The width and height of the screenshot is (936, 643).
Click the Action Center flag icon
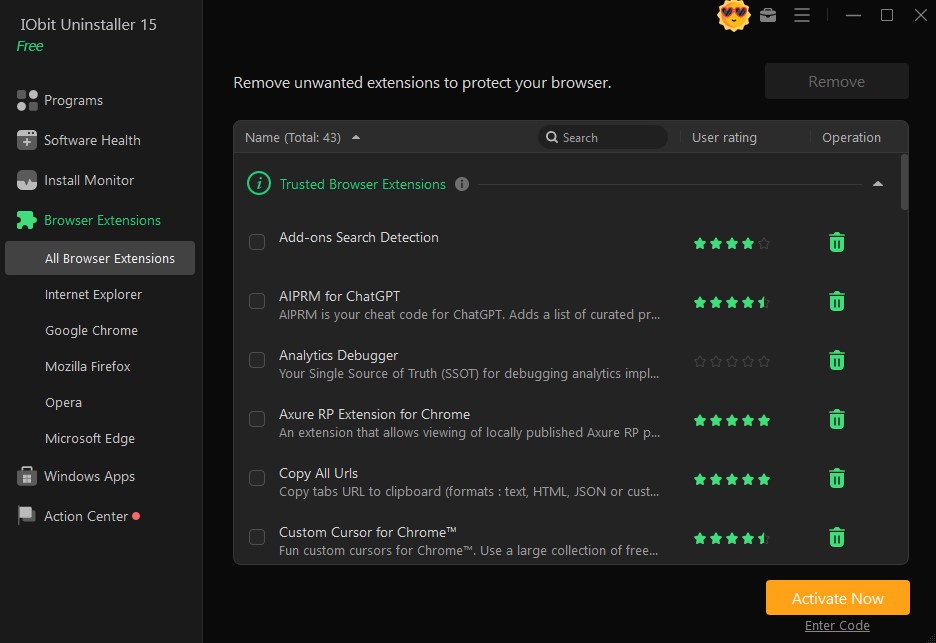coord(24,515)
